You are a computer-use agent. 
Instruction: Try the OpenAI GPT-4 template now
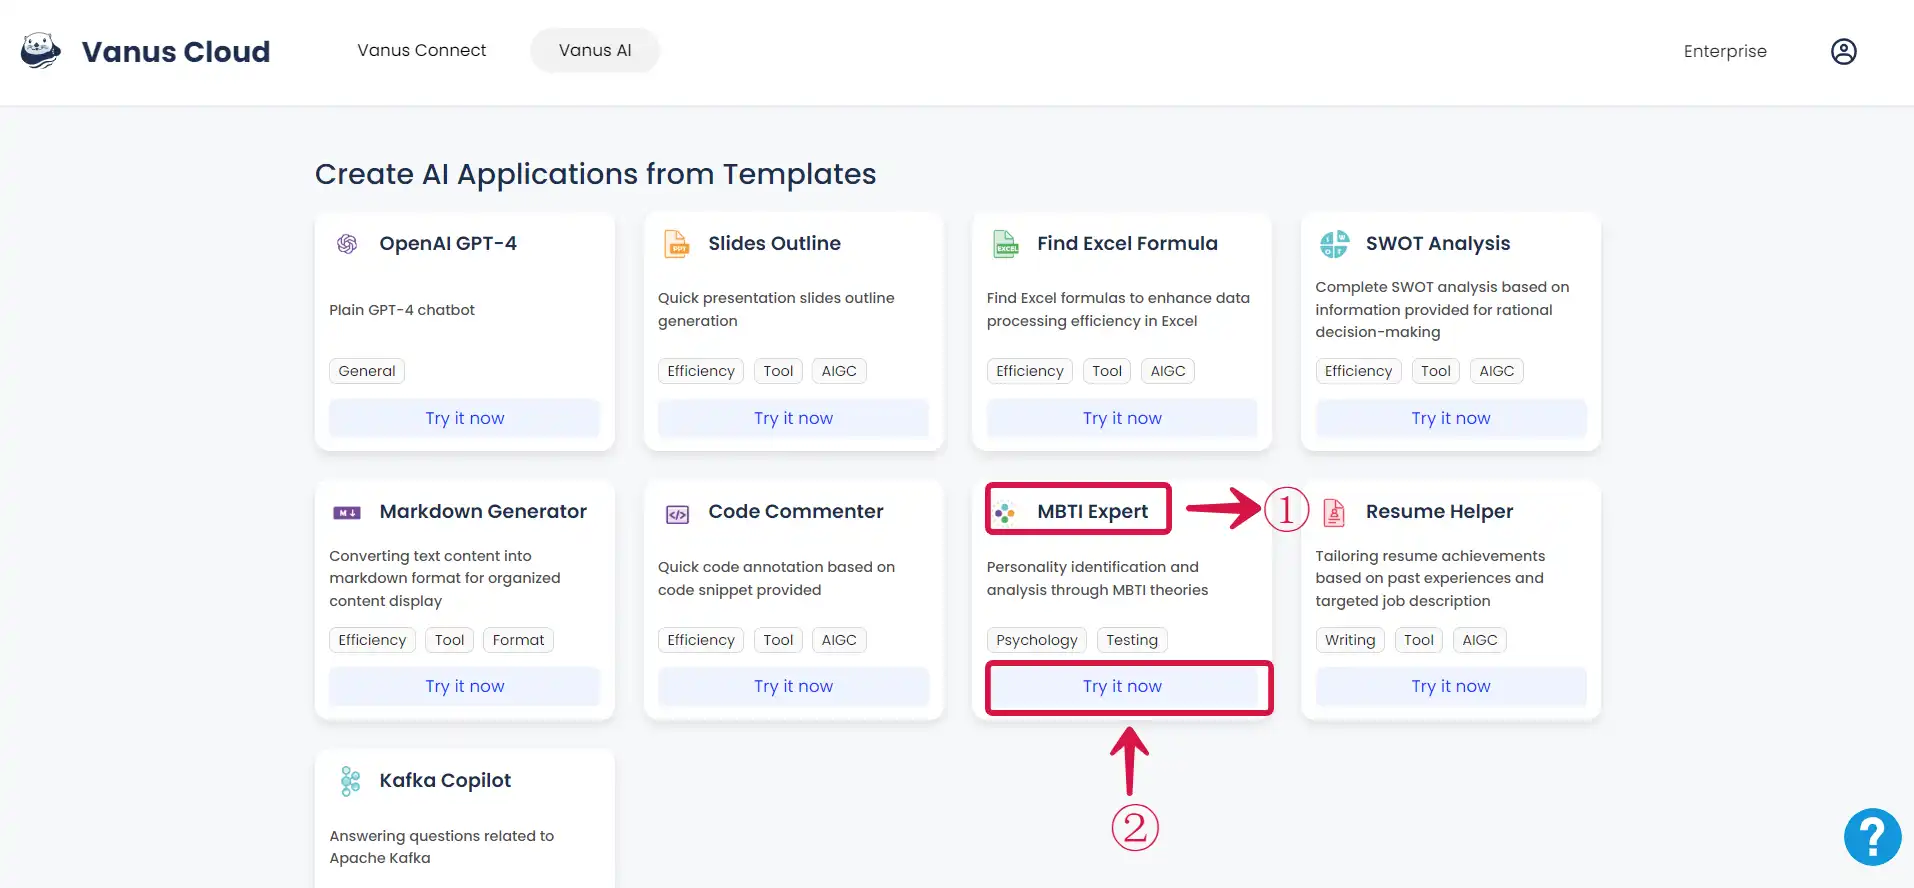[465, 418]
